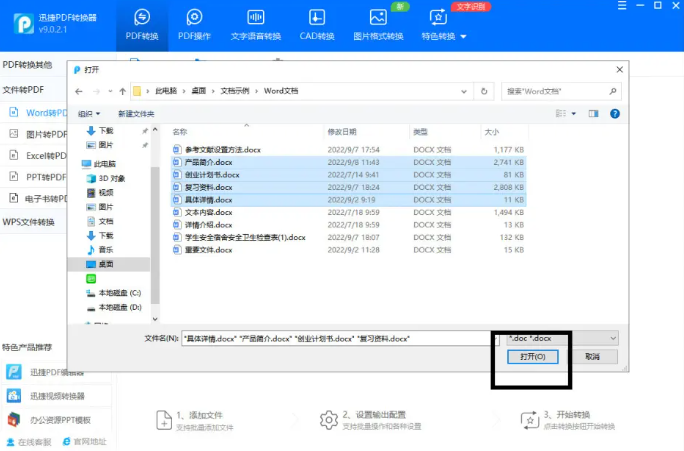Open 文字语音转换 tab
The image size is (684, 451).
coord(256,25)
